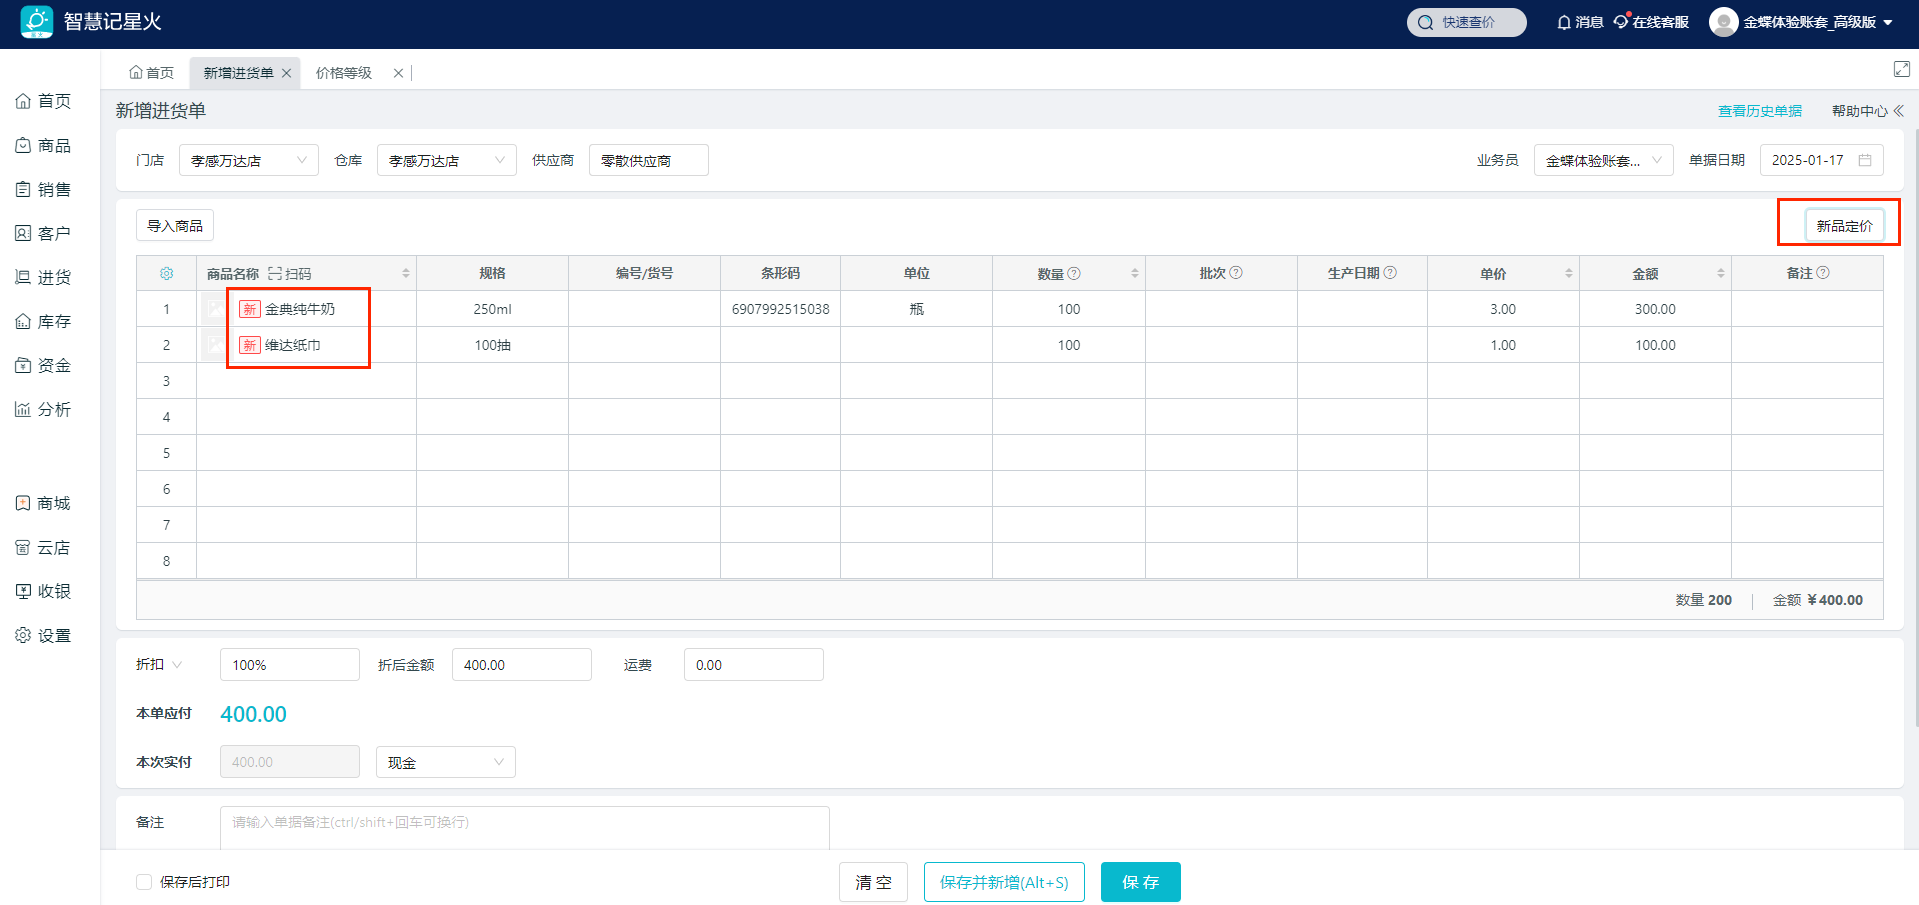Click the help icon beside quantity column
The image size is (1919, 905).
tap(1074, 273)
